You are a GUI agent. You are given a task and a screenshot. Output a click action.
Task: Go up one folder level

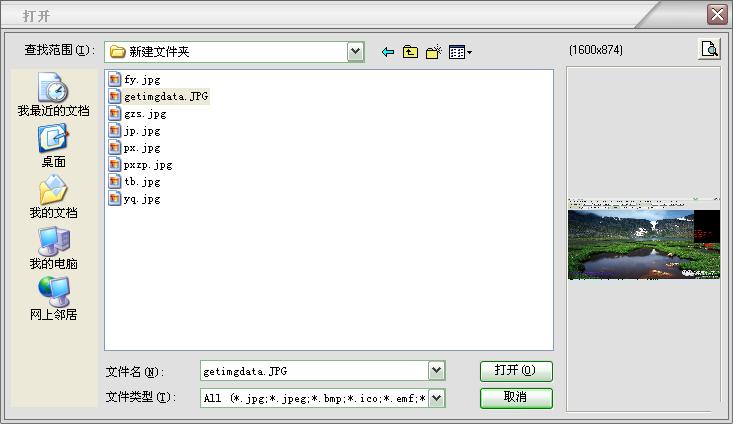pyautogui.click(x=410, y=52)
